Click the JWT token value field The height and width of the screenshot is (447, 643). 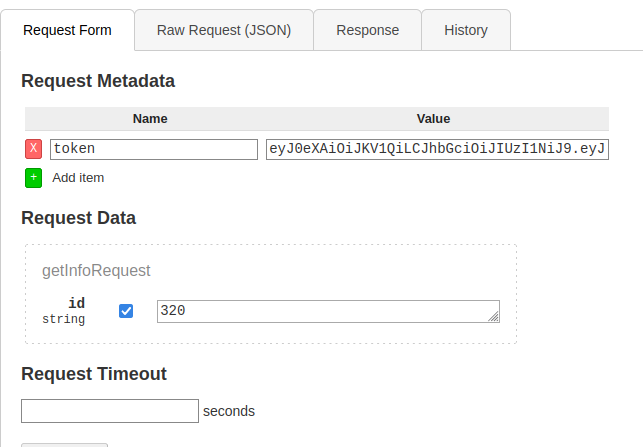coord(437,149)
